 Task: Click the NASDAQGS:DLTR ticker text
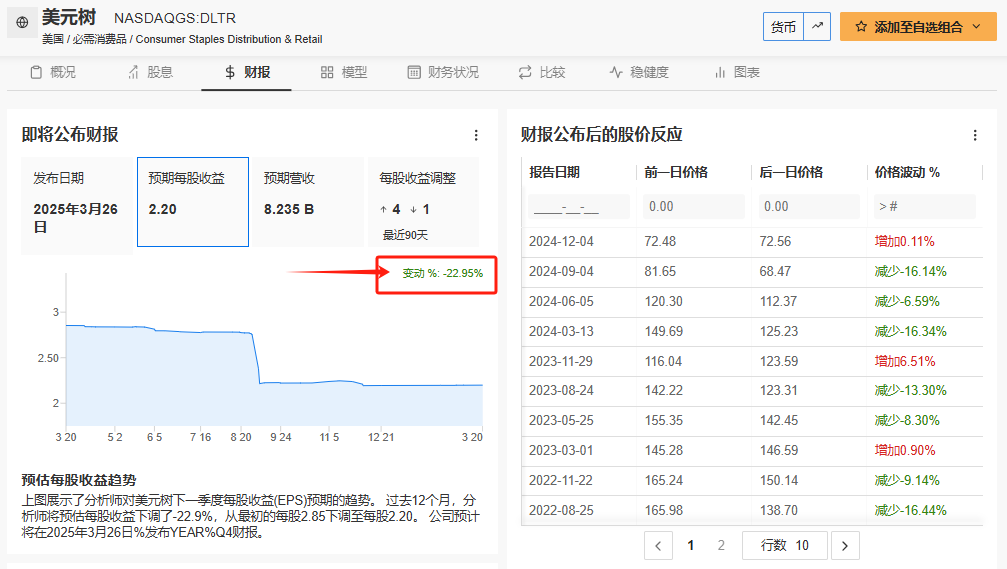[175, 19]
